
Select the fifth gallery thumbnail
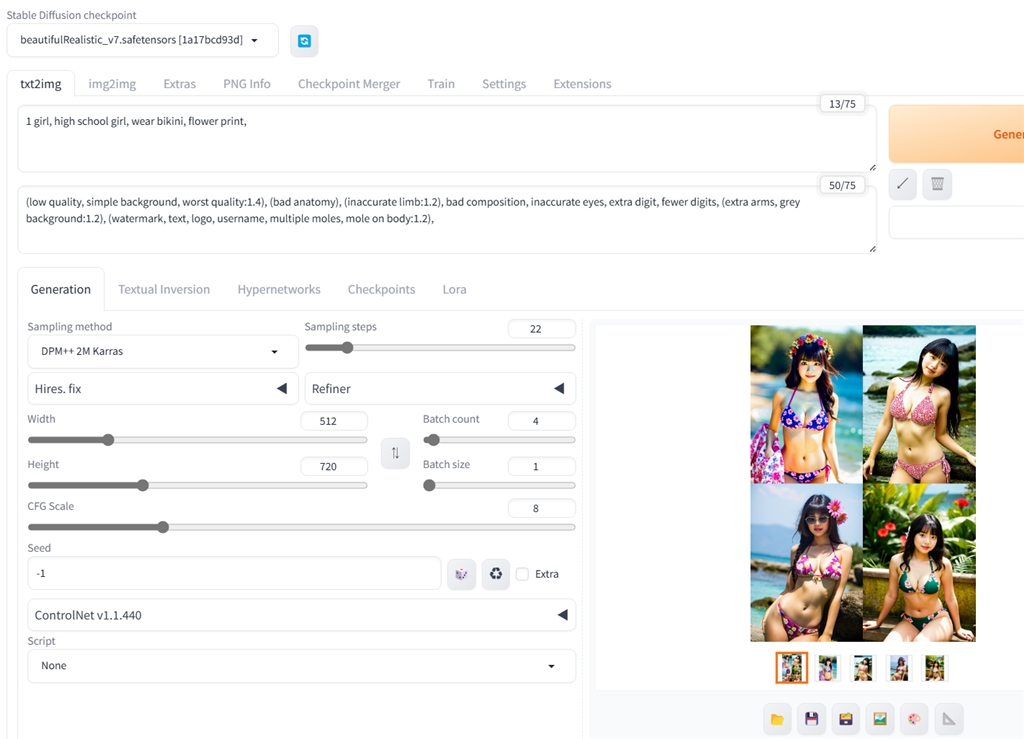[x=935, y=668]
